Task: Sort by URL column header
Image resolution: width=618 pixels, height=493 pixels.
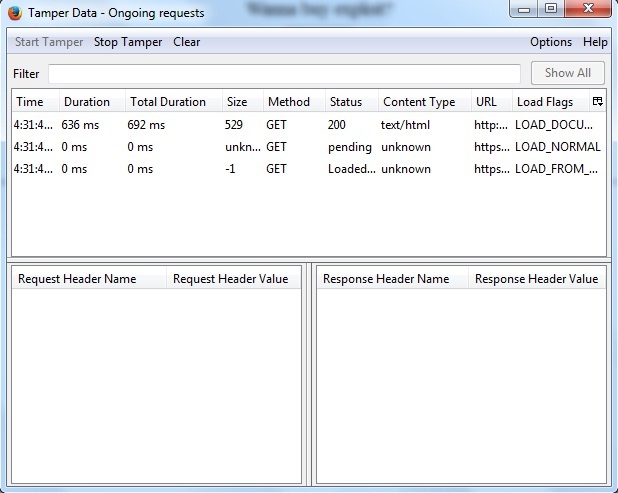Action: click(491, 102)
